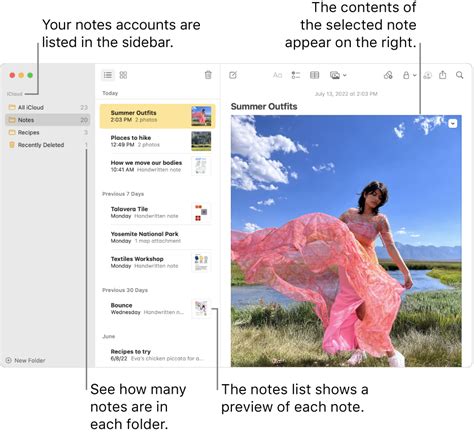Viewport: 474px width, 436px height.
Task: Click the New Folder button
Action: click(25, 360)
